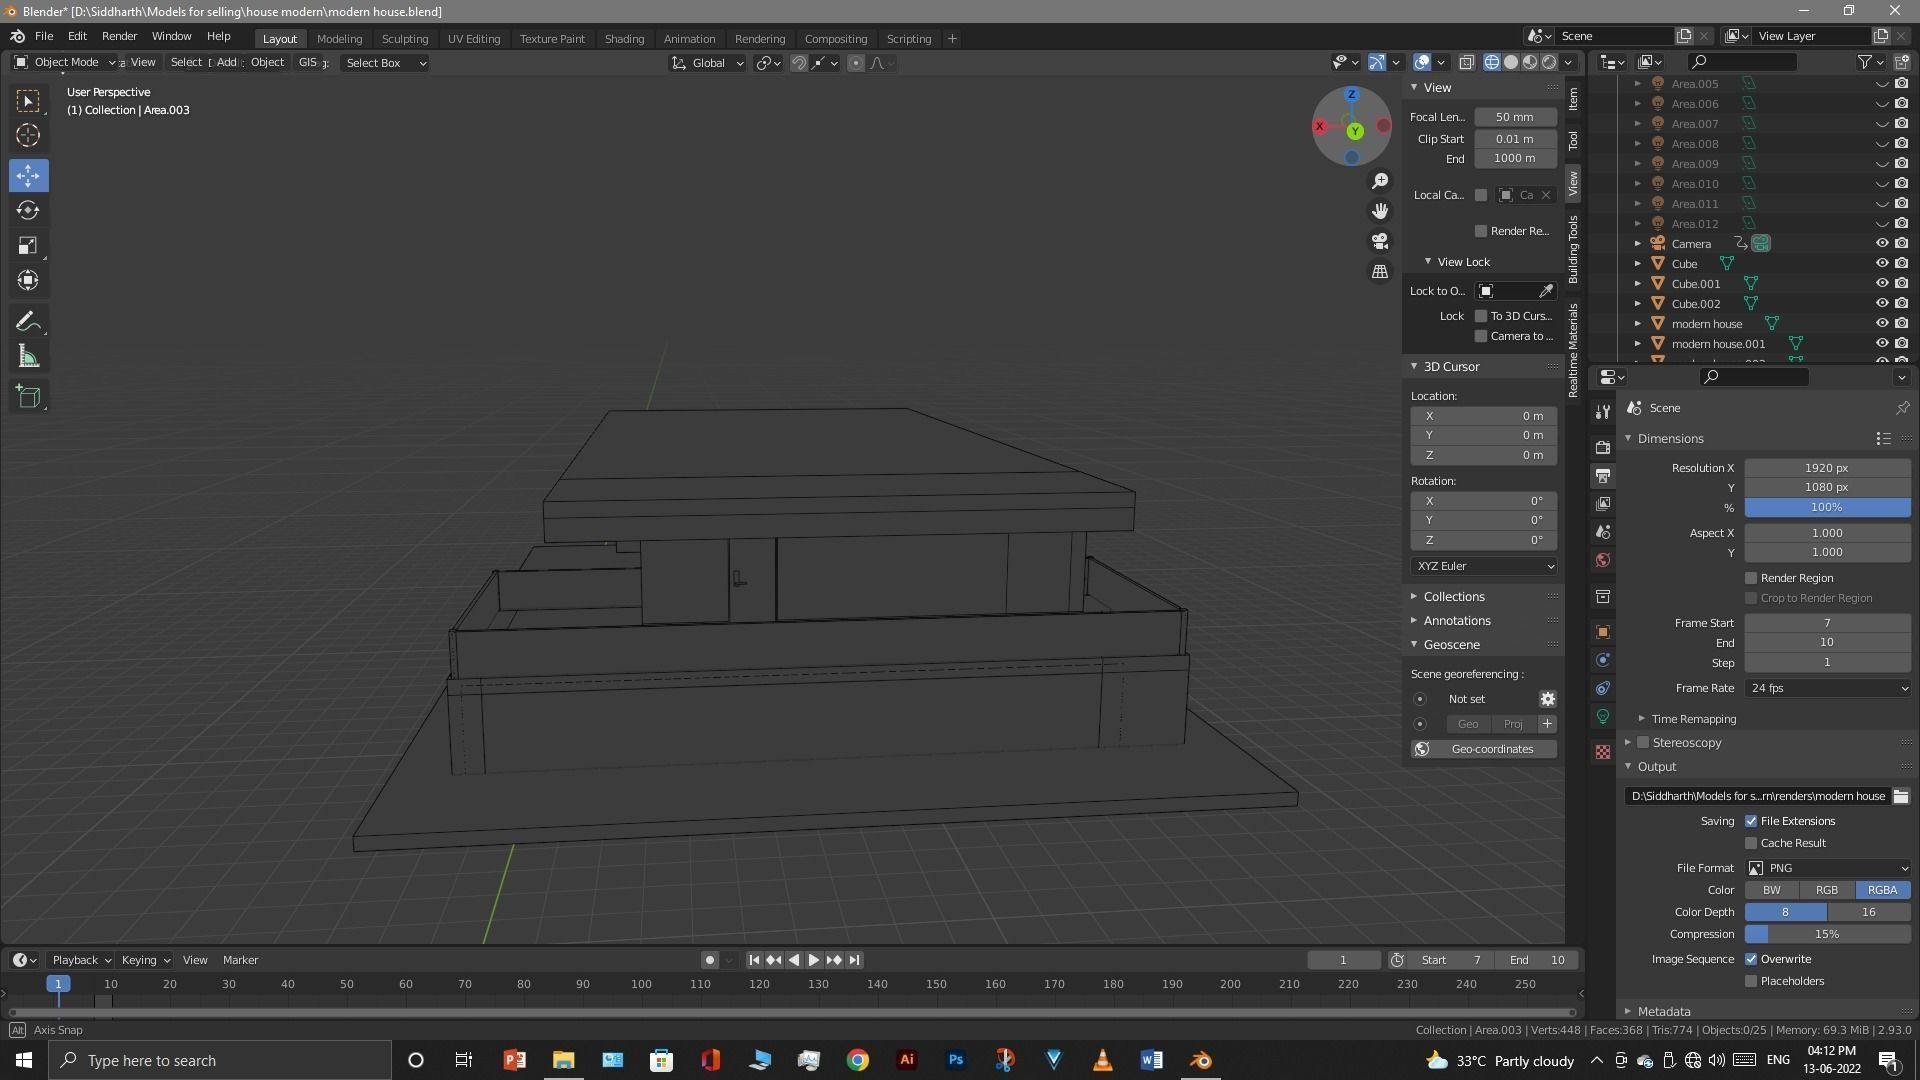Screen dimensions: 1920x1080
Task: Open the World properties tab icon
Action: (1603, 560)
